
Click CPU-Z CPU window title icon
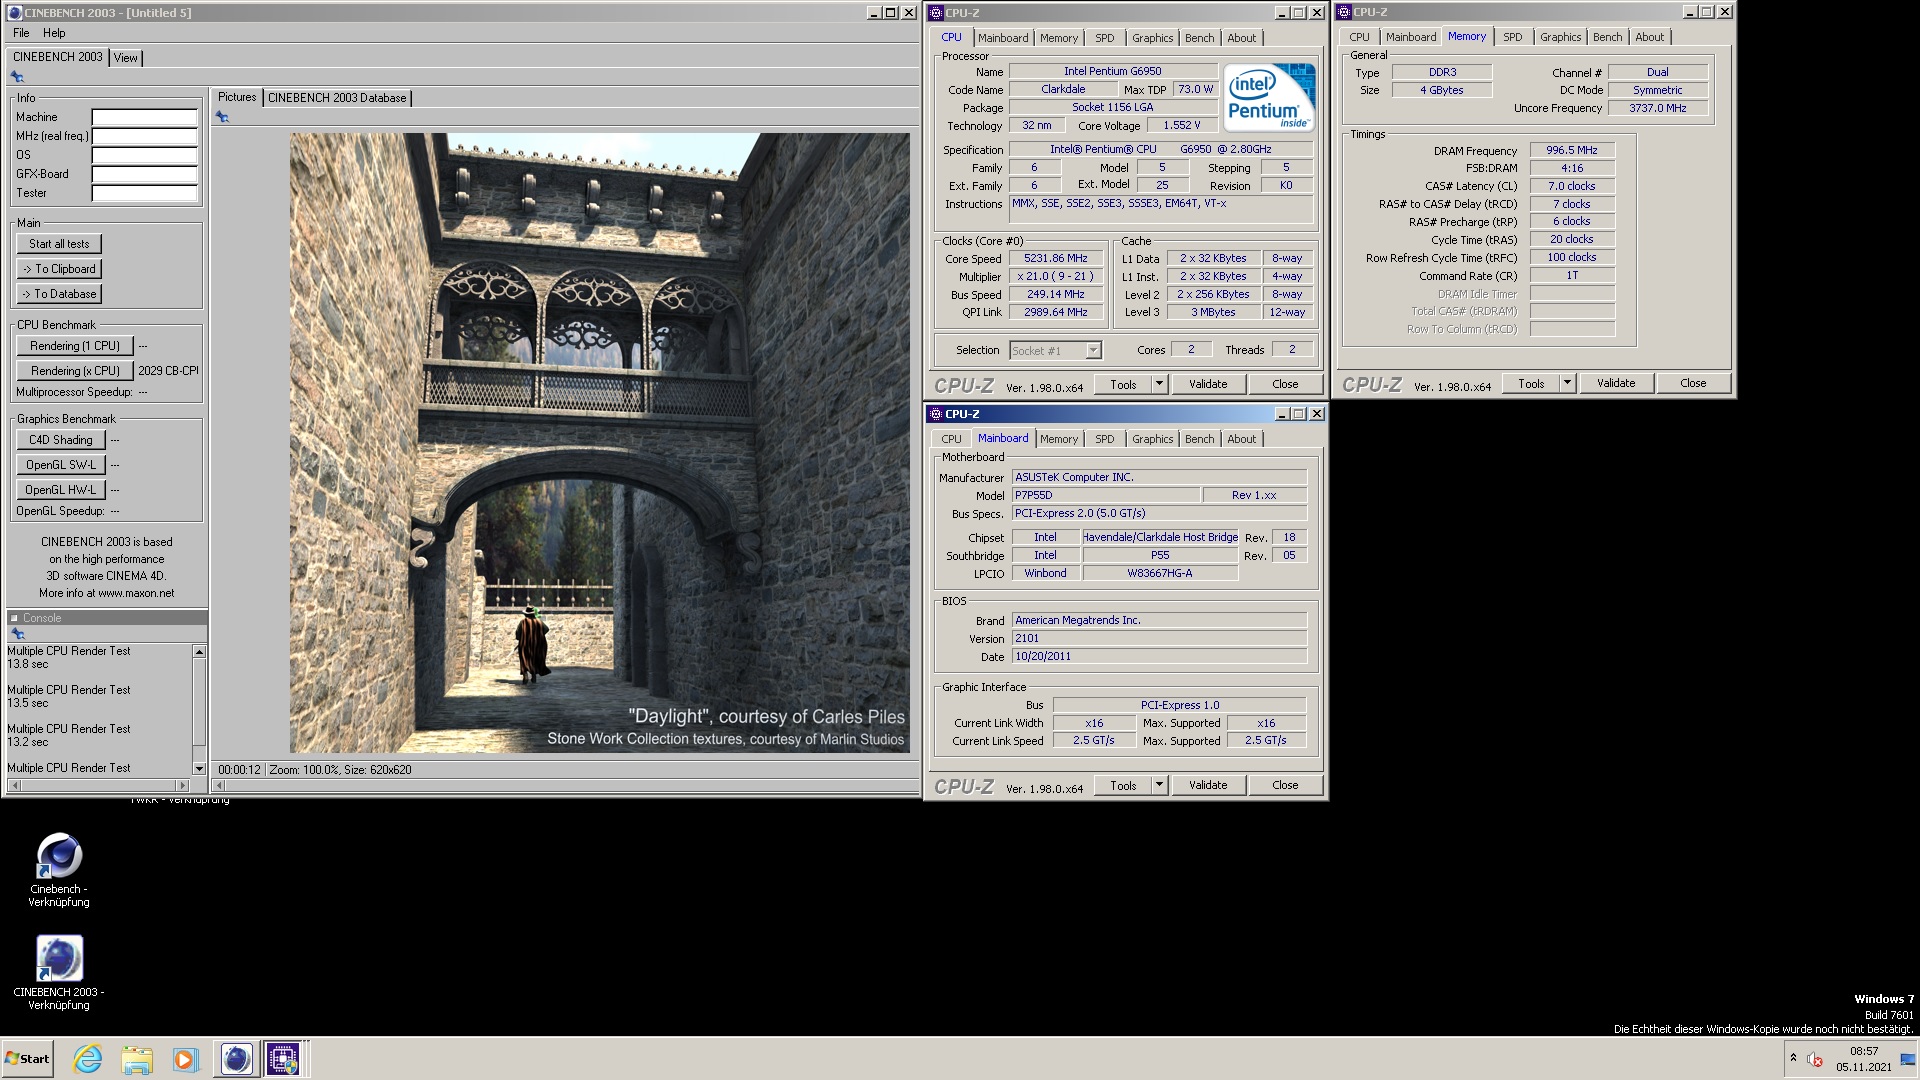(936, 13)
